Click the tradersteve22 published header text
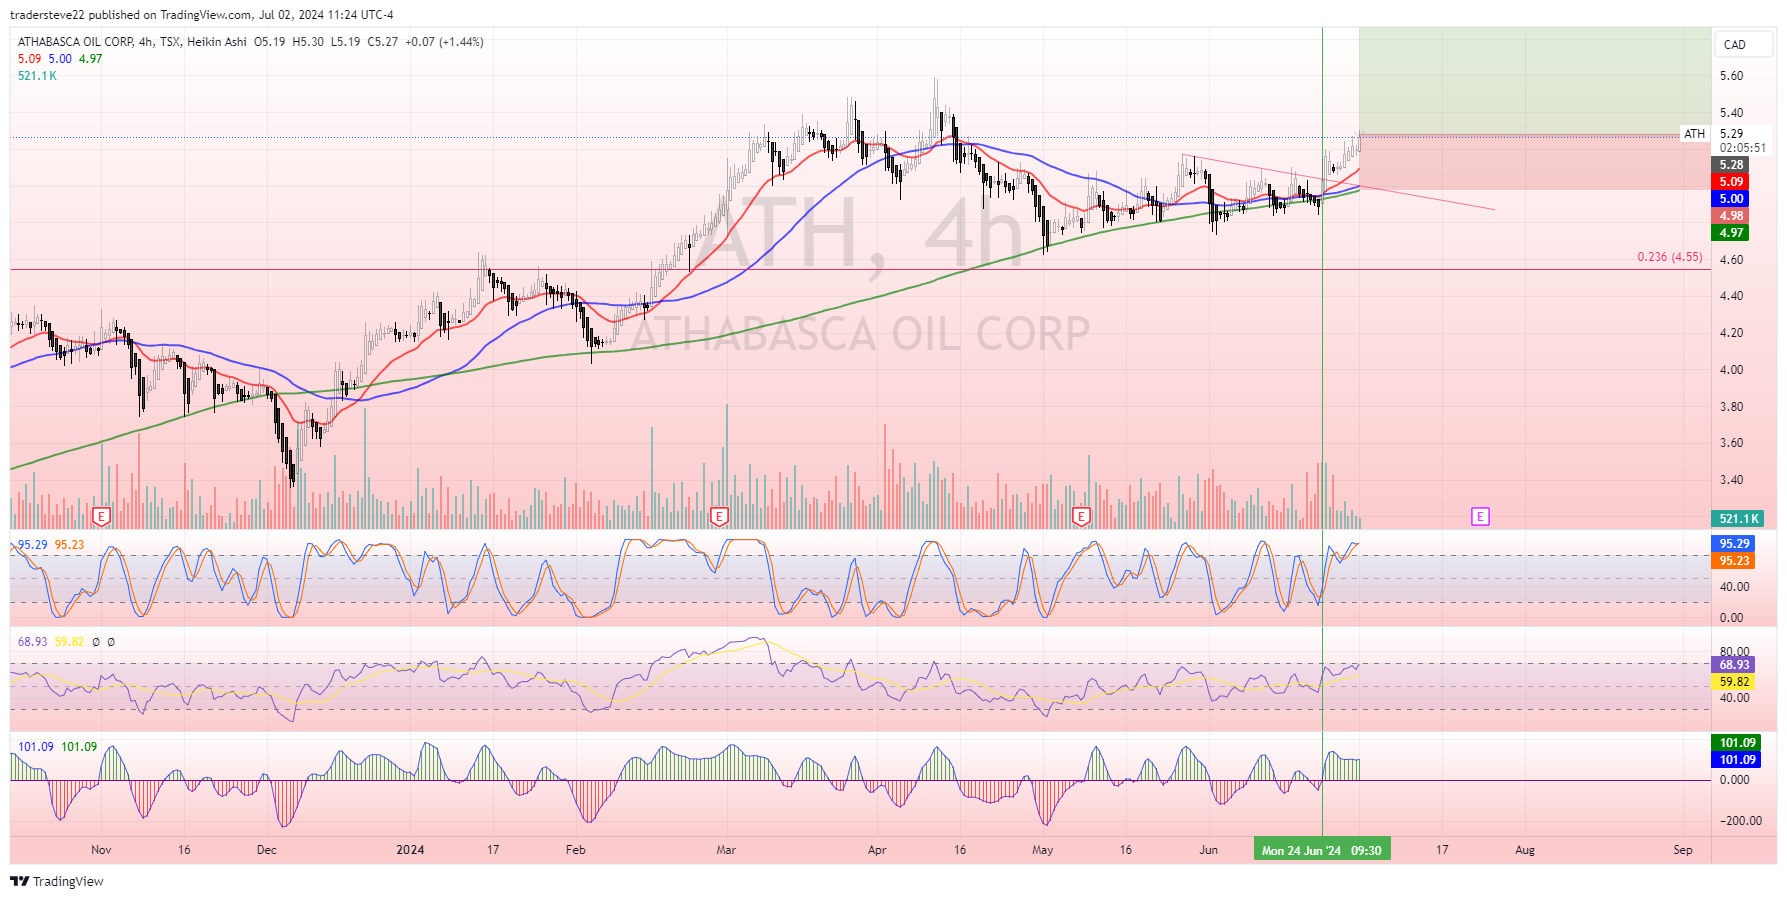The height and width of the screenshot is (899, 1787). (x=202, y=15)
